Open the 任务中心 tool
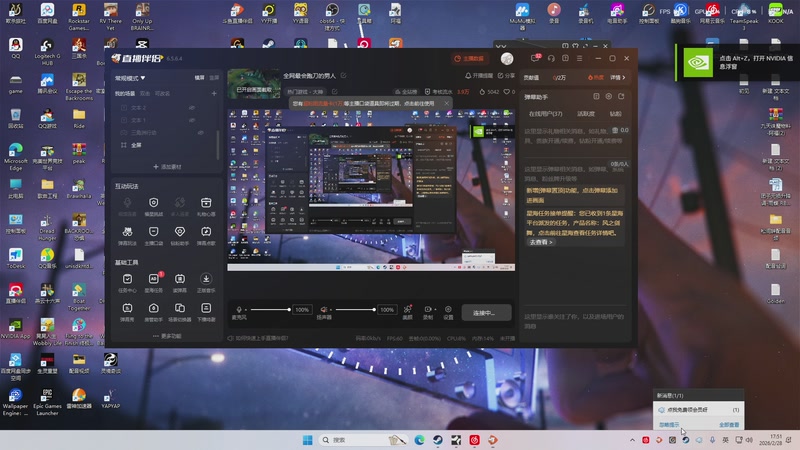The image size is (800, 450). [x=127, y=283]
